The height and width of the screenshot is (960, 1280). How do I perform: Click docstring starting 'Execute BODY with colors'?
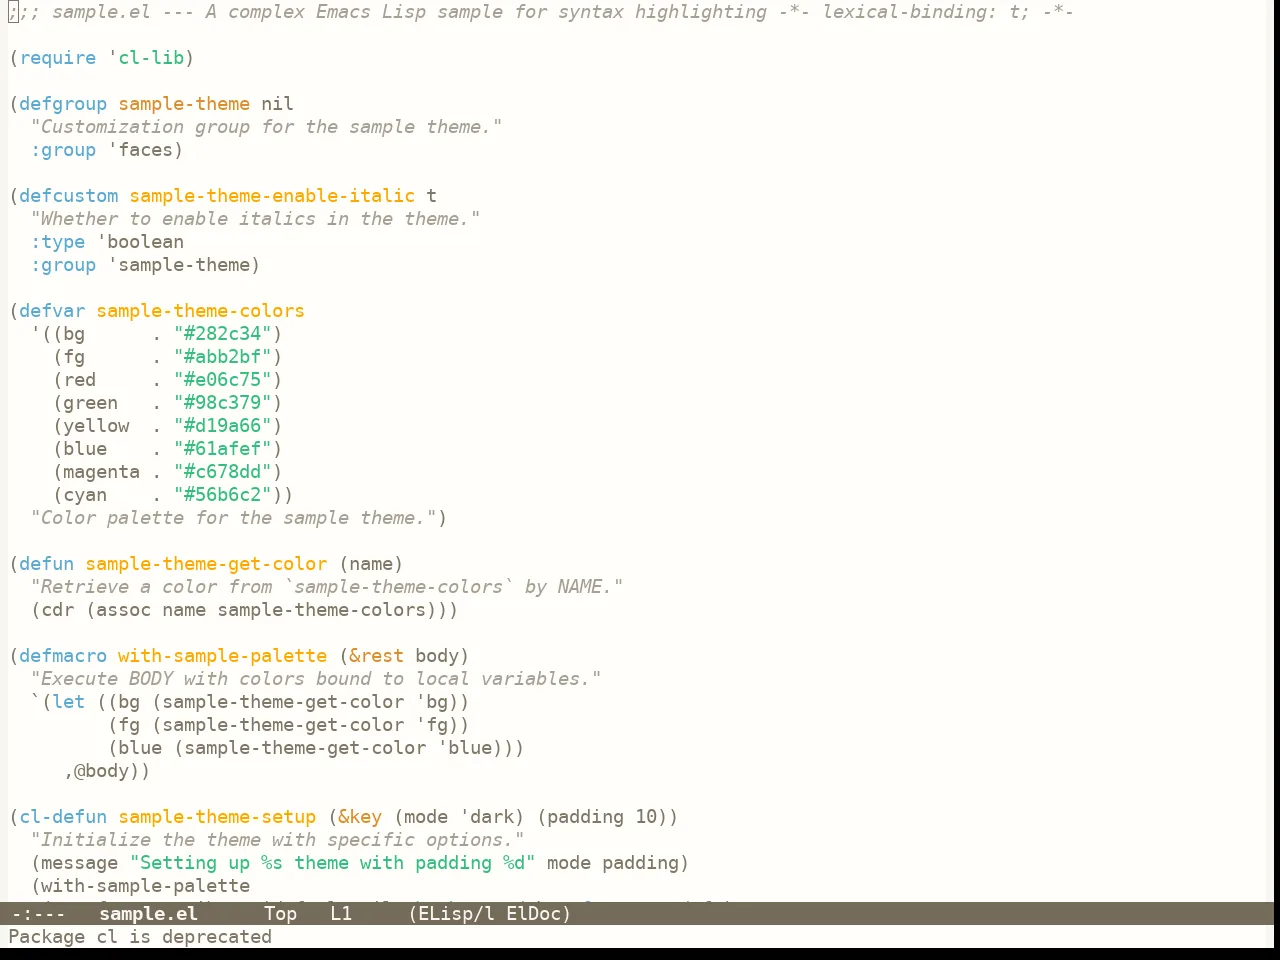click(316, 679)
